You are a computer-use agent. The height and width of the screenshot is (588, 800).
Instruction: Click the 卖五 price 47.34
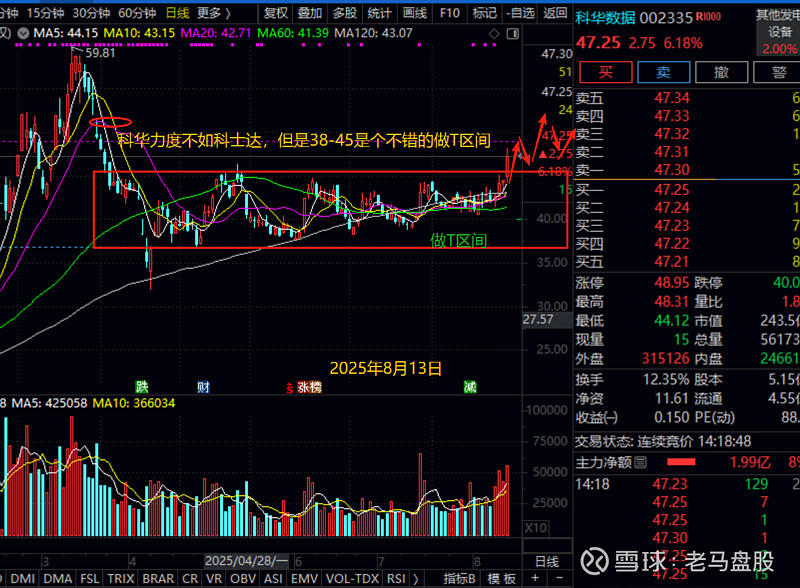point(672,98)
